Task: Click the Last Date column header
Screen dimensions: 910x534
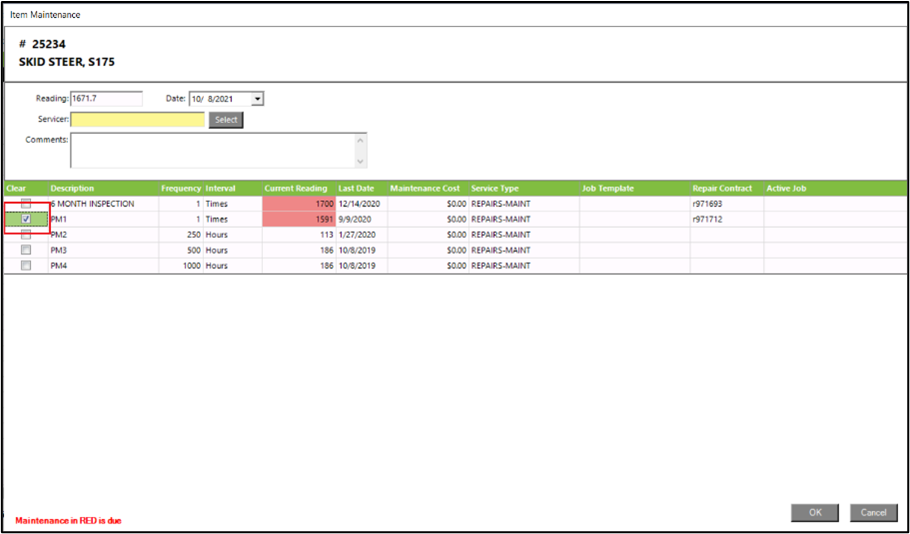Action: click(x=356, y=188)
